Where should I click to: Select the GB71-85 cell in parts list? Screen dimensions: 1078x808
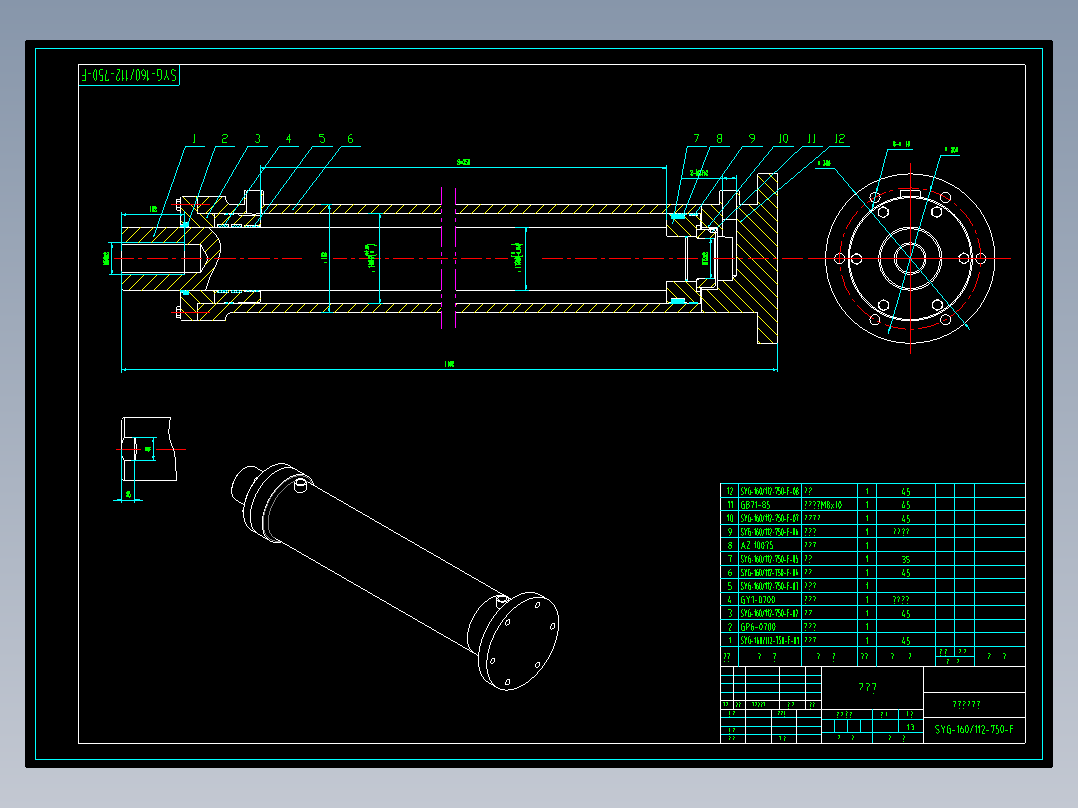755,505
